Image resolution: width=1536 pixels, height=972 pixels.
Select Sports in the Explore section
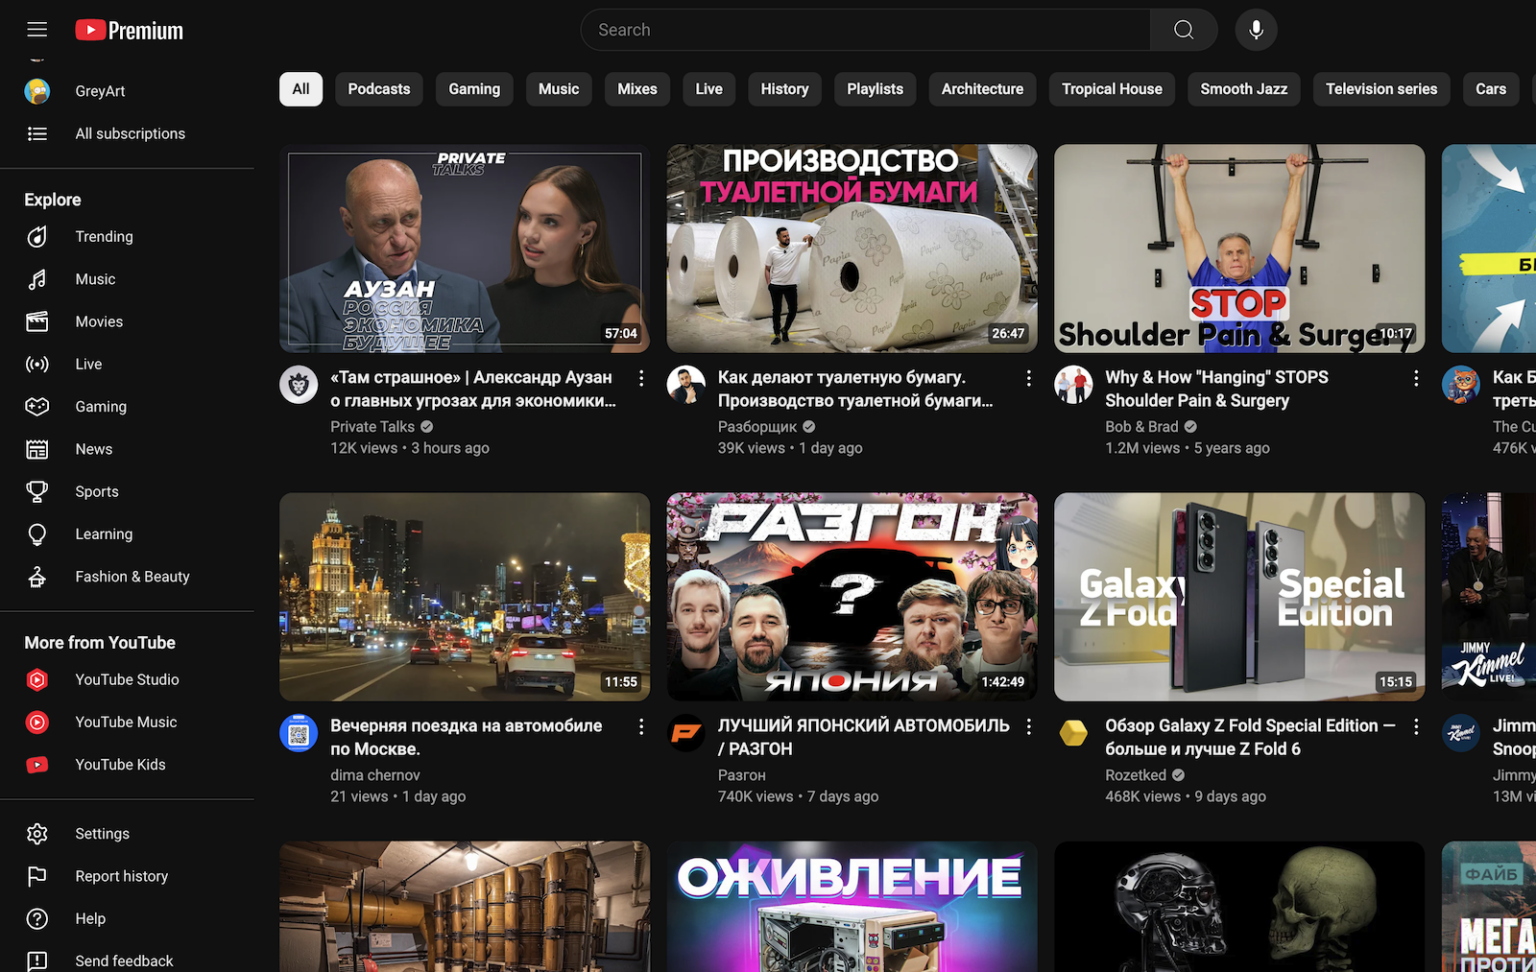pos(96,491)
